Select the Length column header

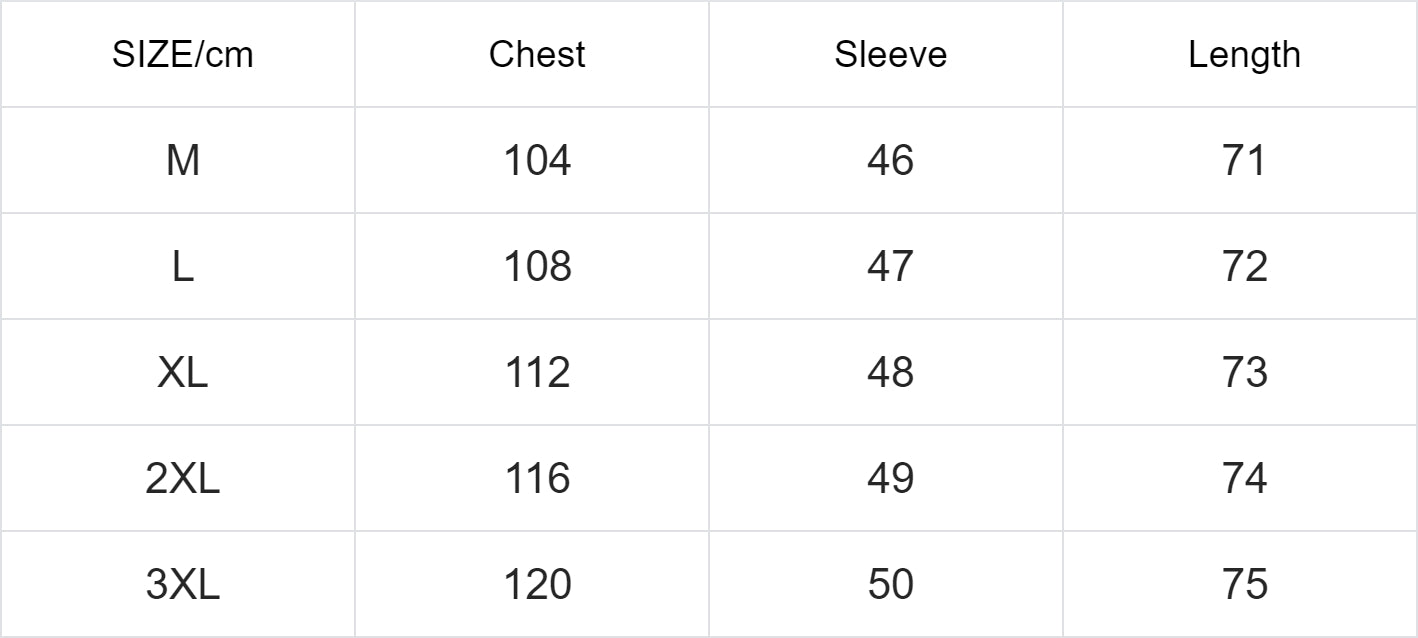tap(1244, 55)
